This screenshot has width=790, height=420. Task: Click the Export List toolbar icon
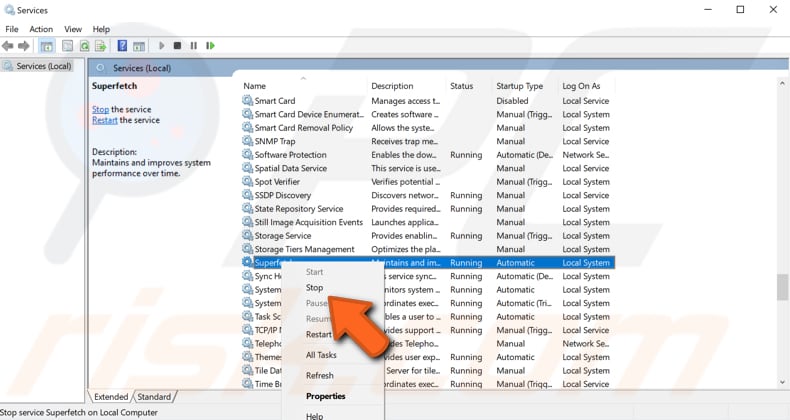pos(100,46)
